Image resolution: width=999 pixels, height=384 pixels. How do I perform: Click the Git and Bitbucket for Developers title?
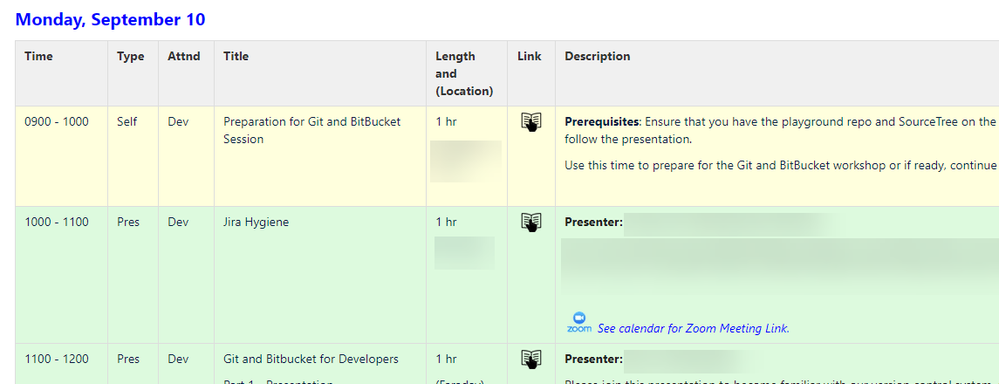tap(311, 359)
